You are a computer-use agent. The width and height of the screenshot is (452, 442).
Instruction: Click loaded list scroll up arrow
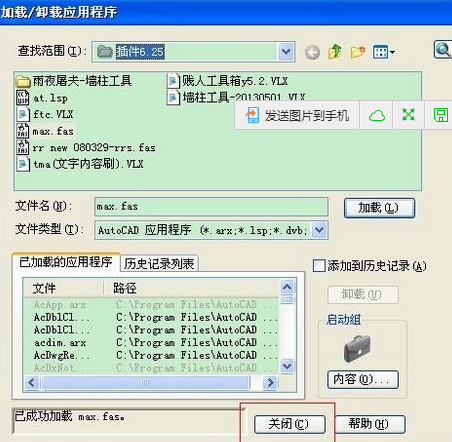pyautogui.click(x=287, y=287)
